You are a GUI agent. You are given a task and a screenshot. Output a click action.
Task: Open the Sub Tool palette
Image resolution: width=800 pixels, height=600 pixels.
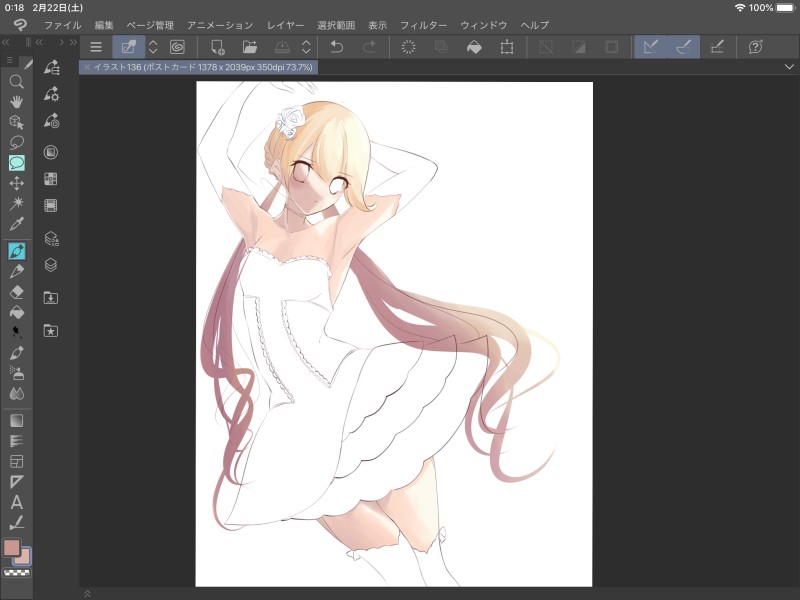point(51,67)
